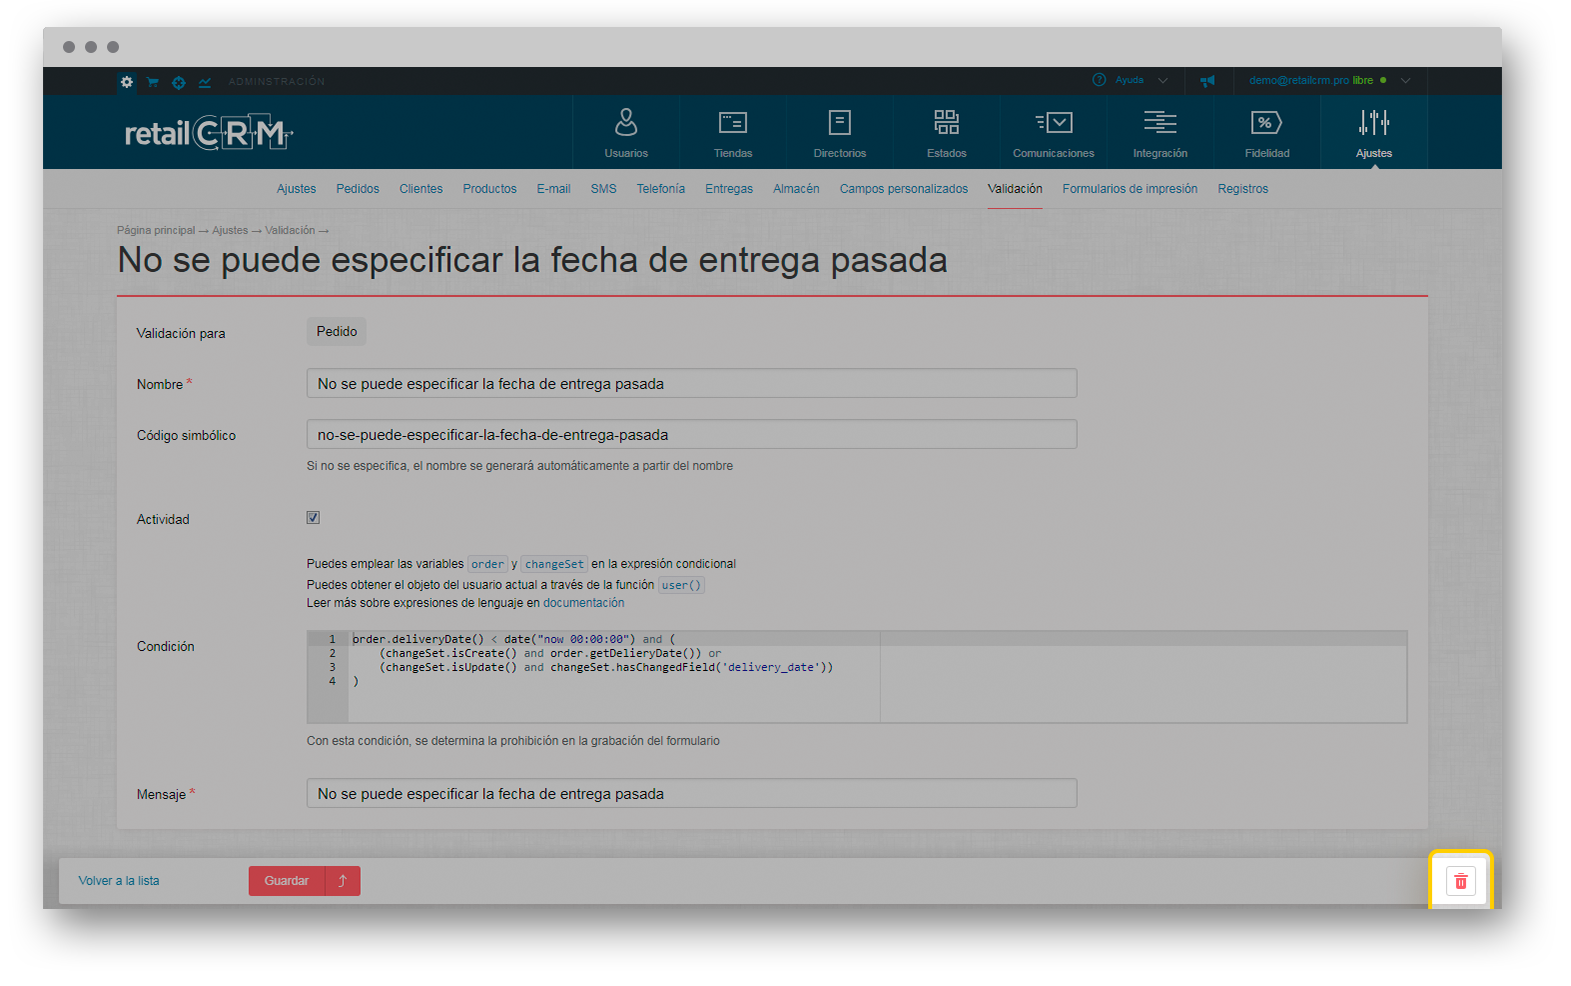
Task: Switch to Formularios de impresión tab
Action: coord(1130,189)
